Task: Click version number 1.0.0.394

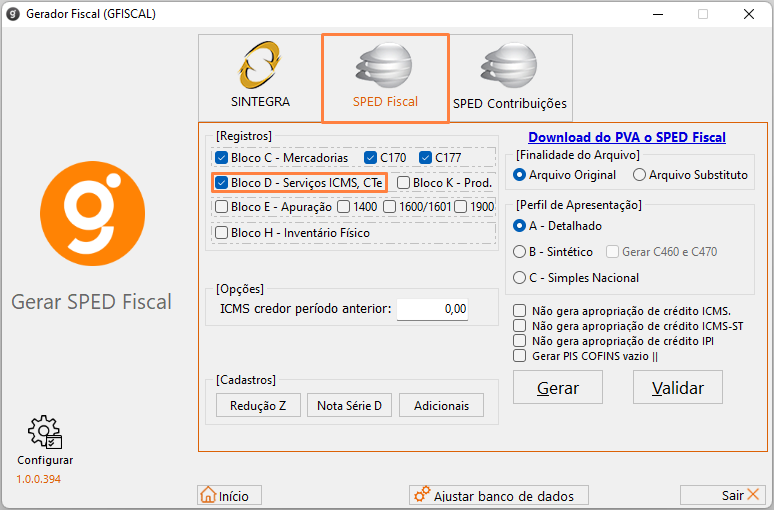Action: point(39,479)
